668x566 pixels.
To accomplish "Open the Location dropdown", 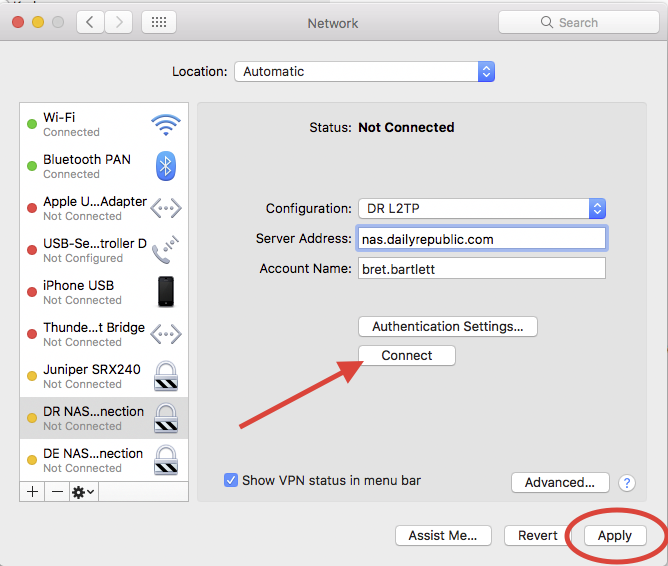I will pos(364,72).
